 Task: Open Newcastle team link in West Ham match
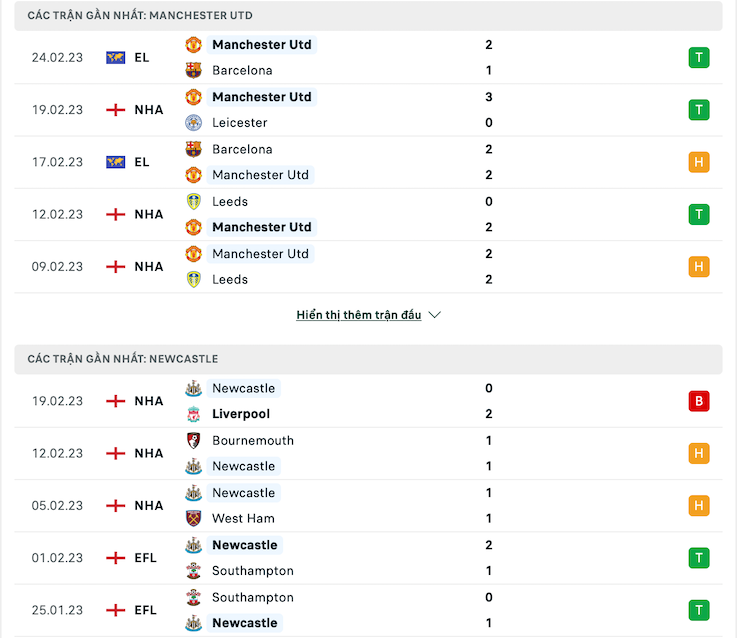pyautogui.click(x=243, y=493)
